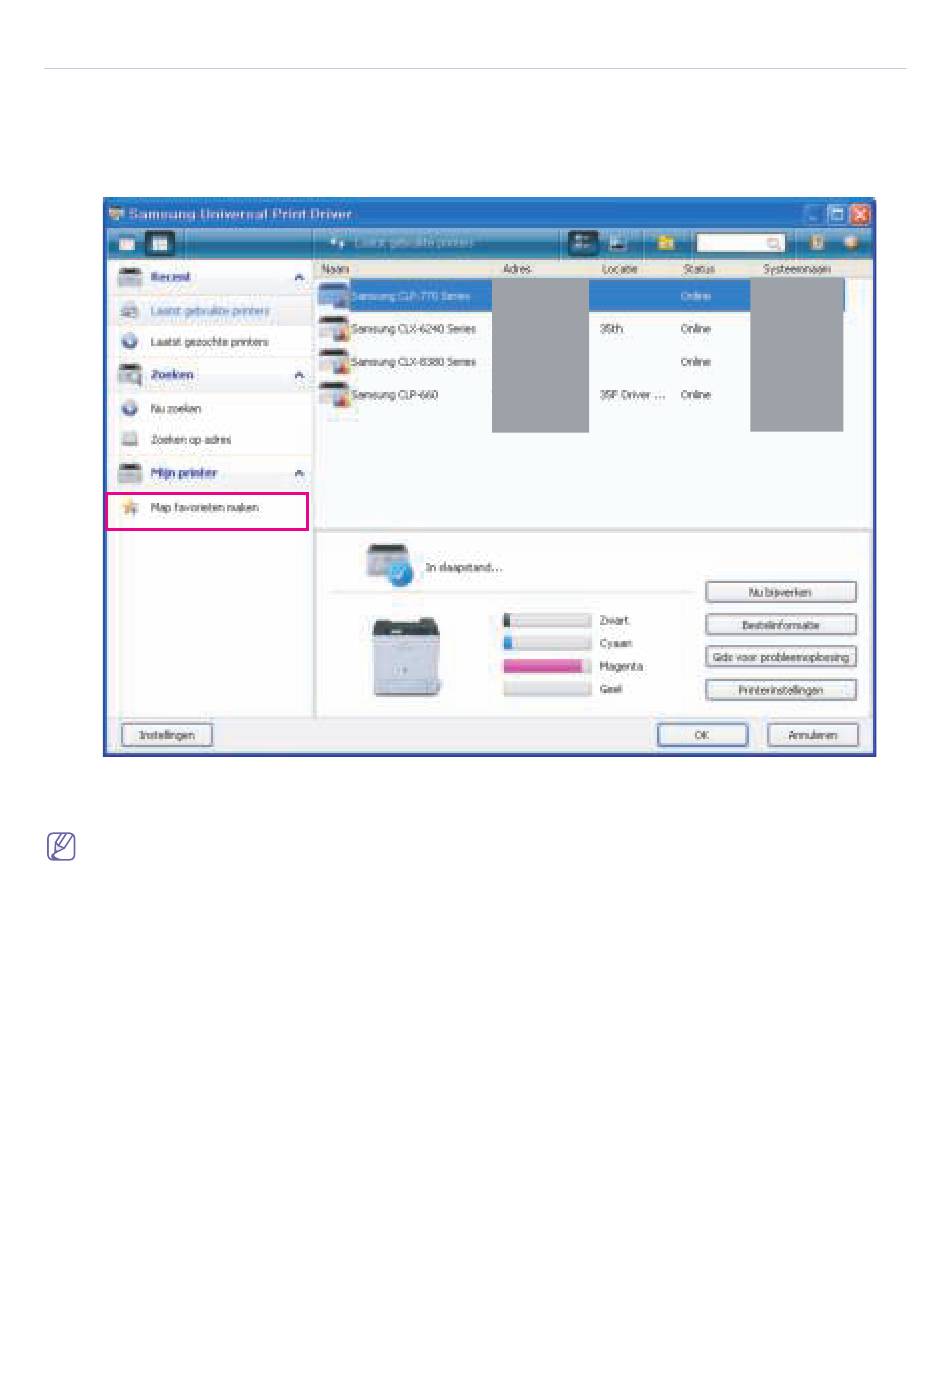Click the In slaapstand status text
The height and width of the screenshot is (1376, 950).
point(464,568)
